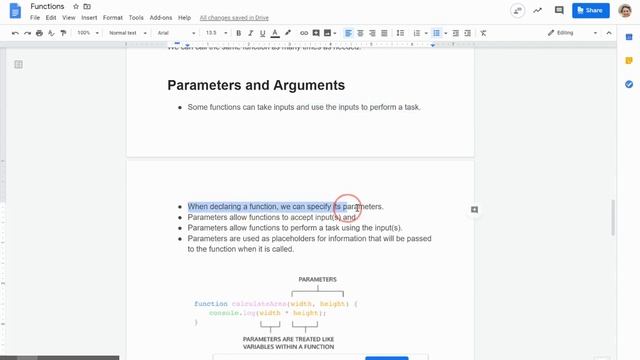Image resolution: width=640 pixels, height=360 pixels.
Task: Open the View menu
Action: (x=69, y=18)
